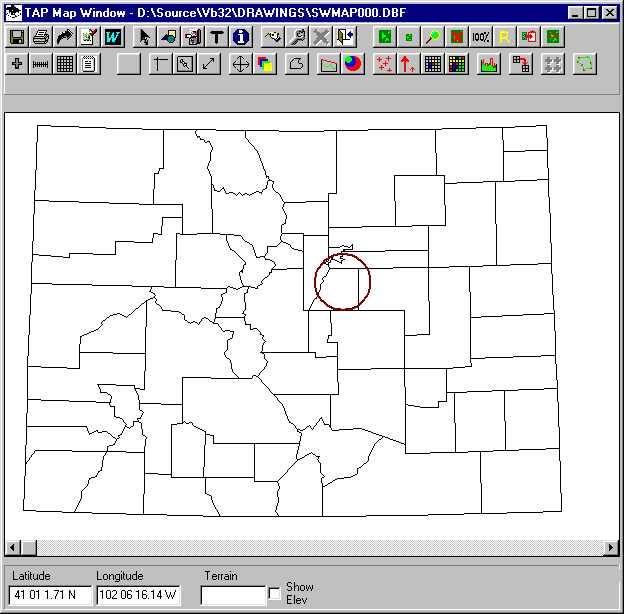This screenshot has height=614, width=624.
Task: Click the TAP Map Window title bar icon
Action: [14, 13]
